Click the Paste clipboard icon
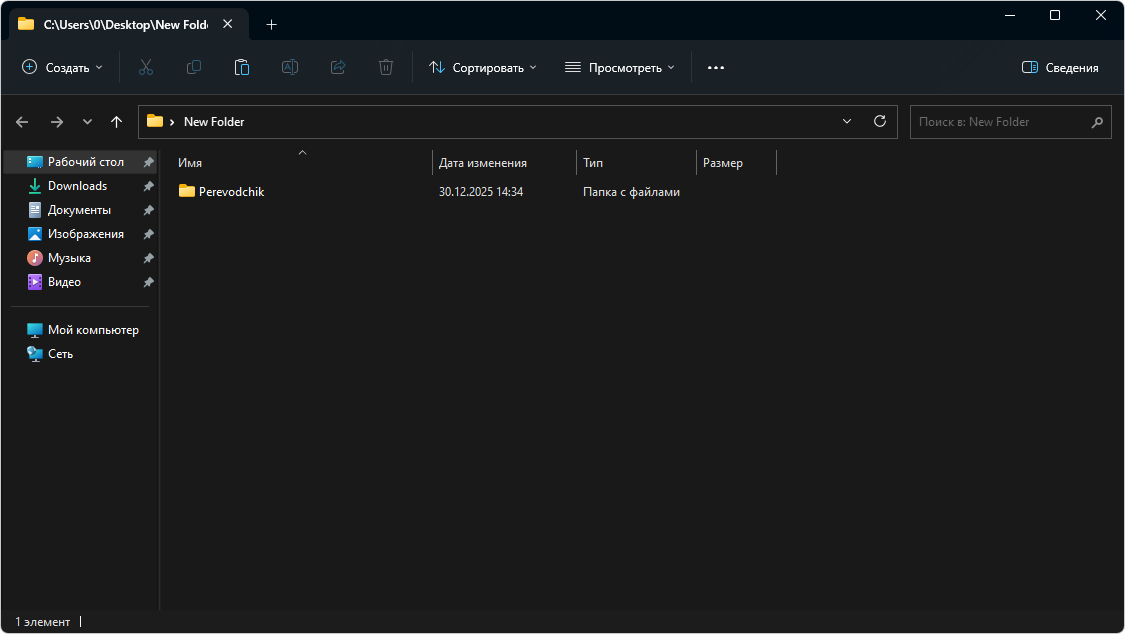Screen dimensions: 1125x634 point(242,67)
